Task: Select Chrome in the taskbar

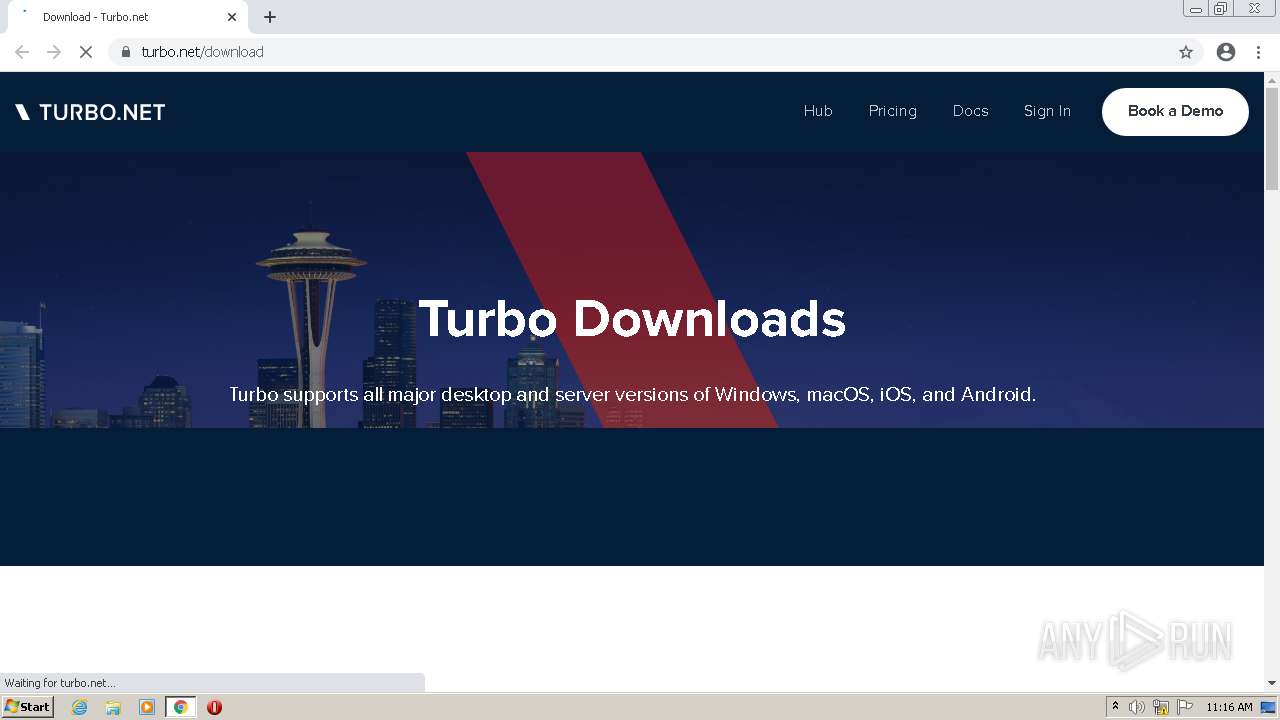Action: tap(180, 707)
